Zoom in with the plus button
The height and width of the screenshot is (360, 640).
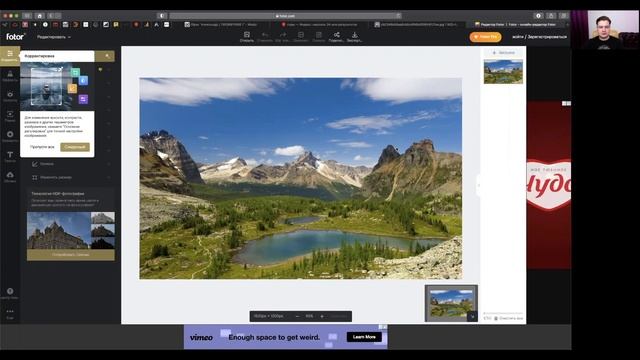[x=322, y=316]
